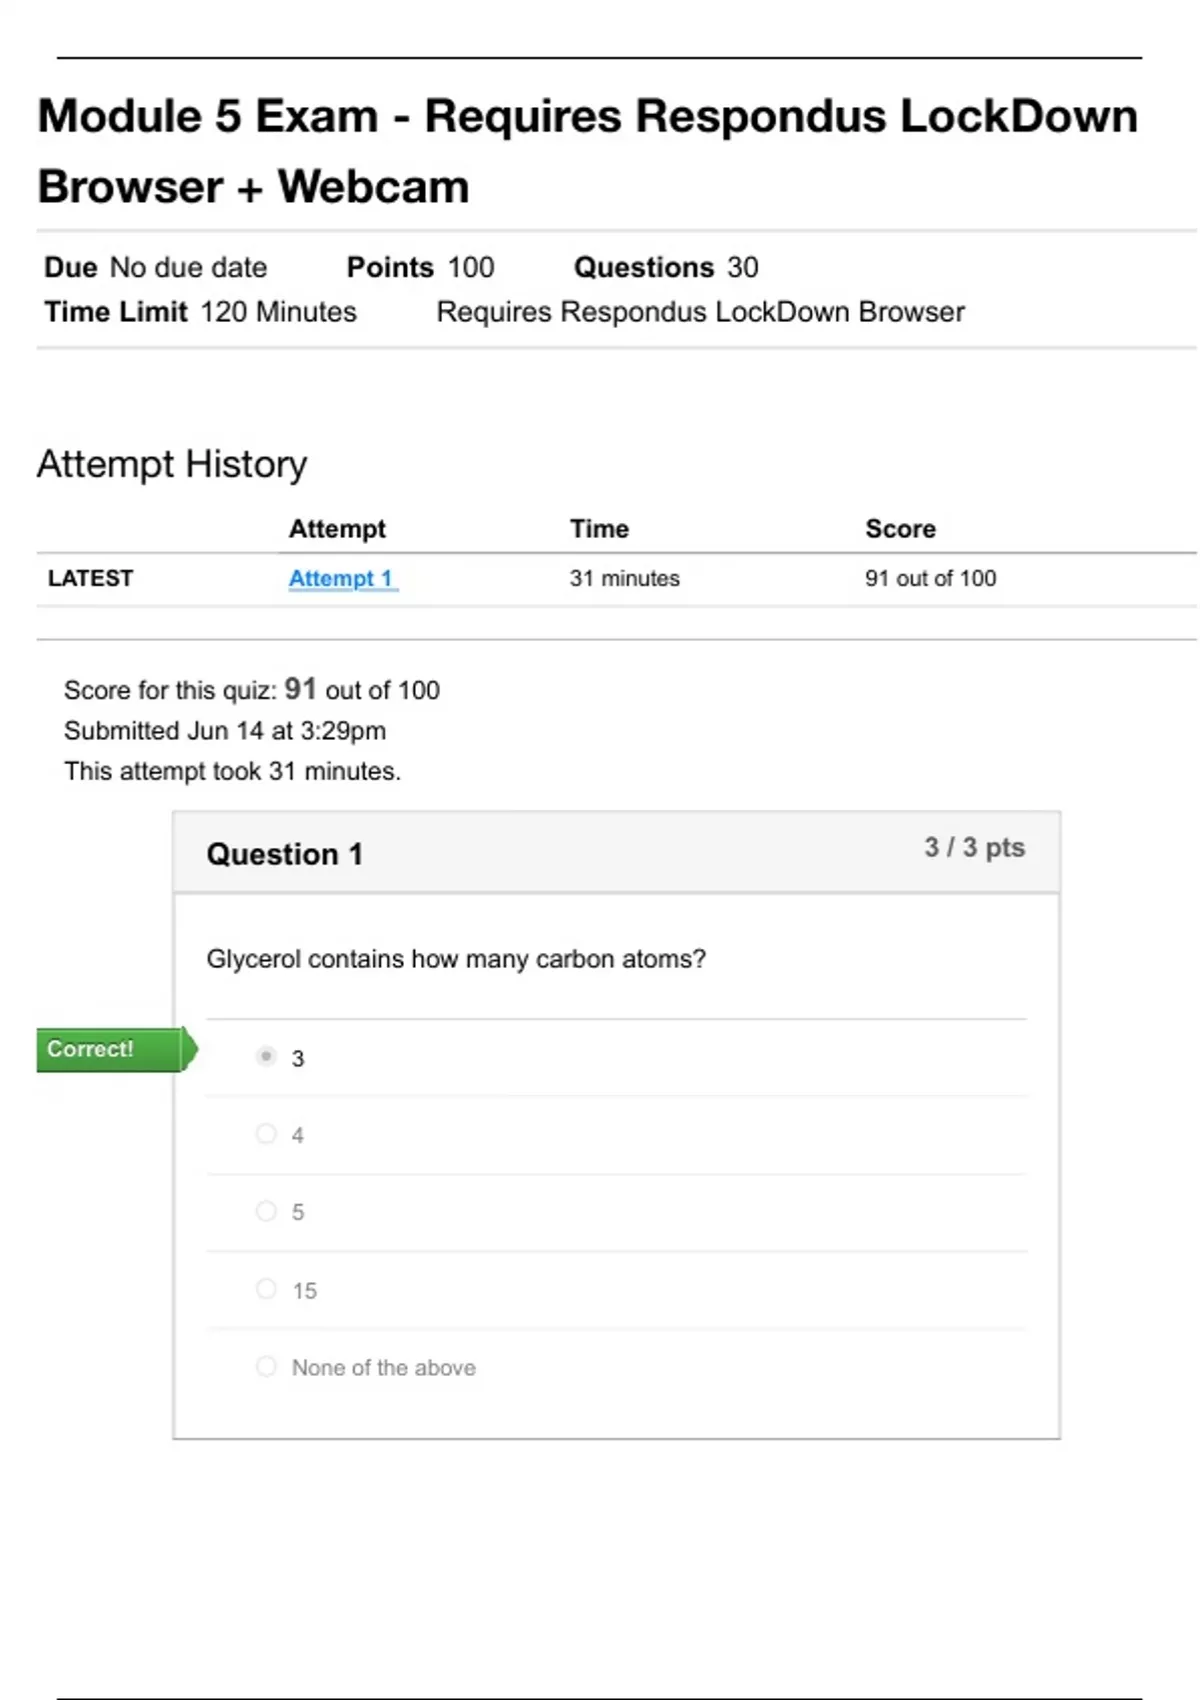Choose the 'None of the above' radio option
The width and height of the screenshot is (1200, 1700).
266,1366
